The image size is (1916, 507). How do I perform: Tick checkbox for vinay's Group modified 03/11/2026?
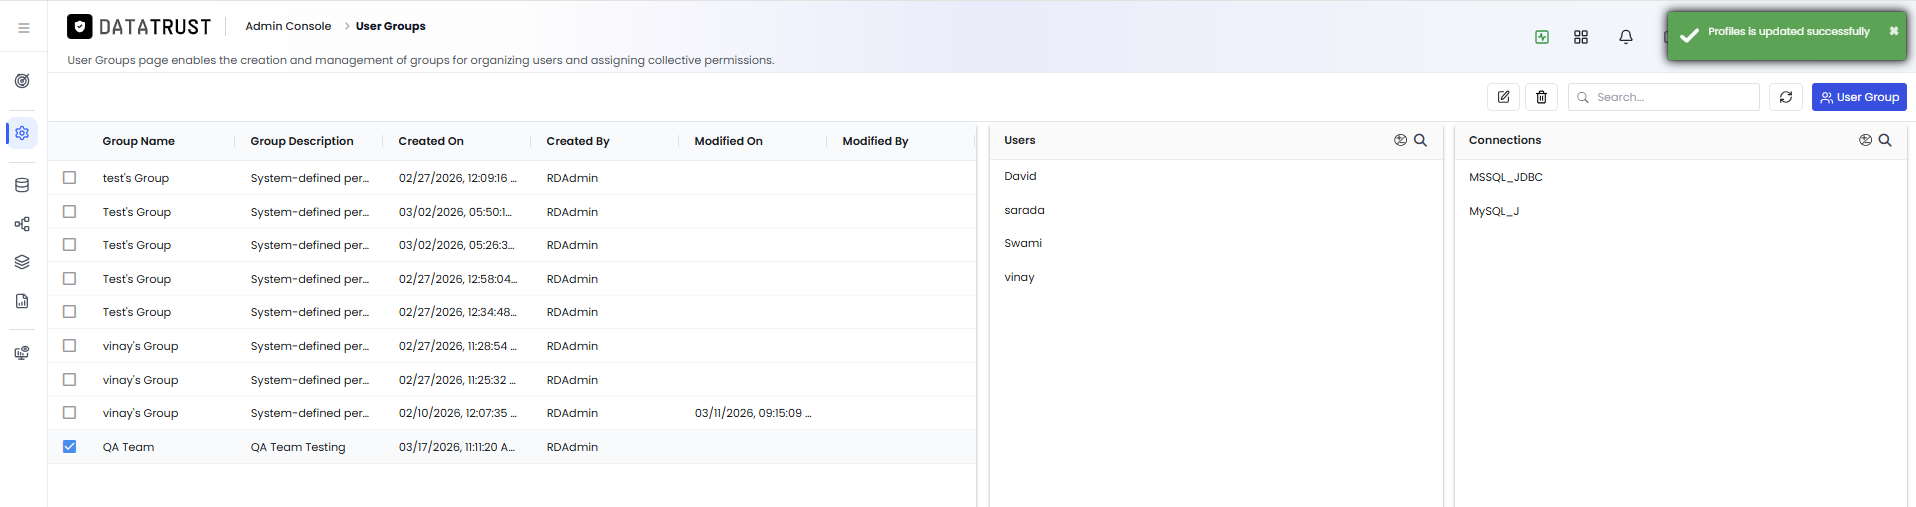(69, 412)
